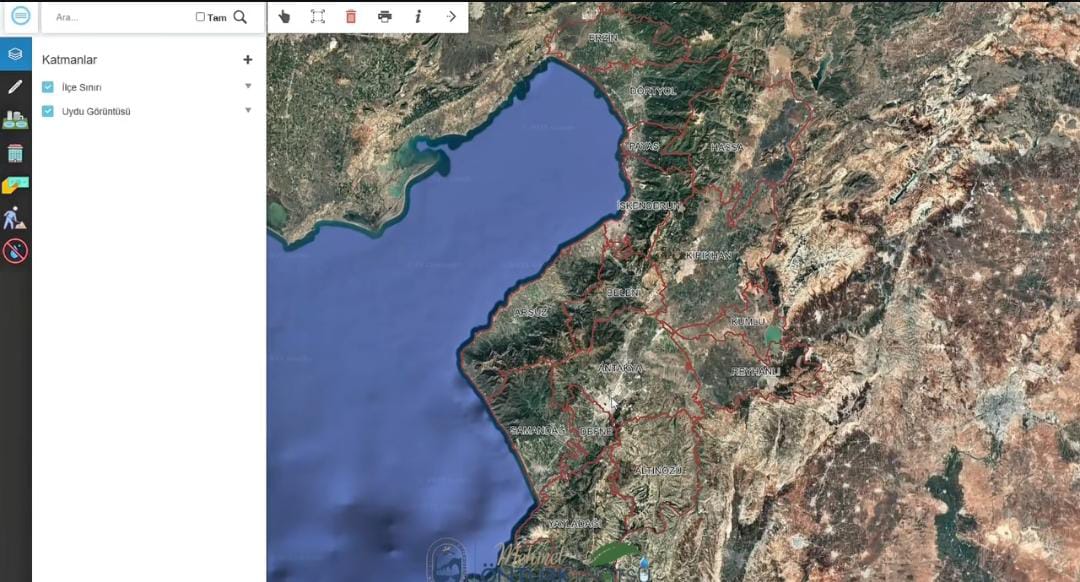Expand İlçe Sınırı layer options arrow
The height and width of the screenshot is (582, 1080).
248,86
